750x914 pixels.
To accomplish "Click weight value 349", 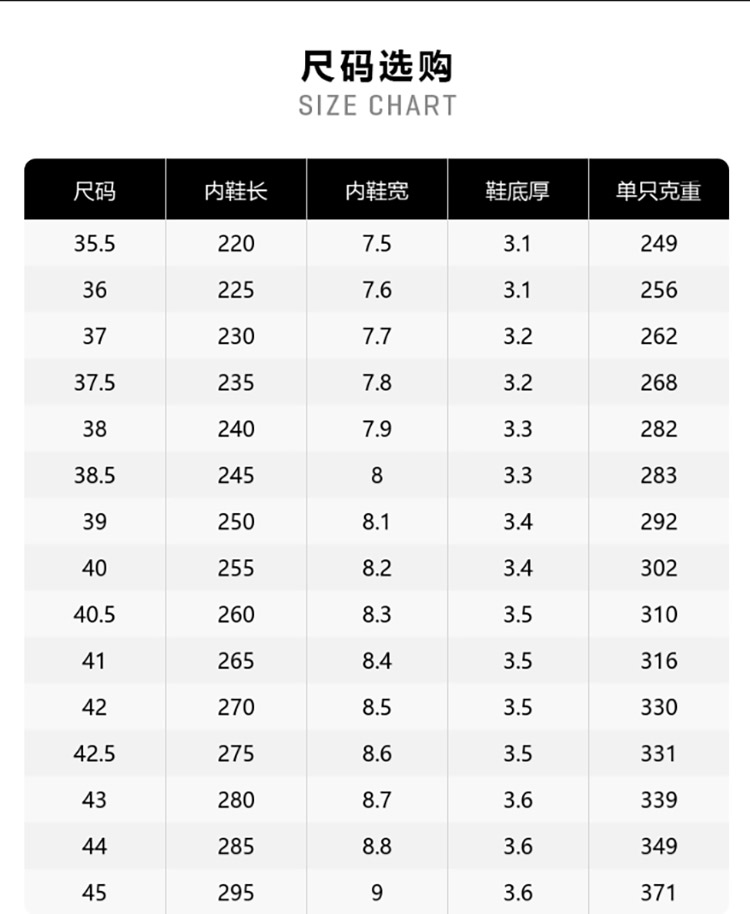I will (x=659, y=846).
